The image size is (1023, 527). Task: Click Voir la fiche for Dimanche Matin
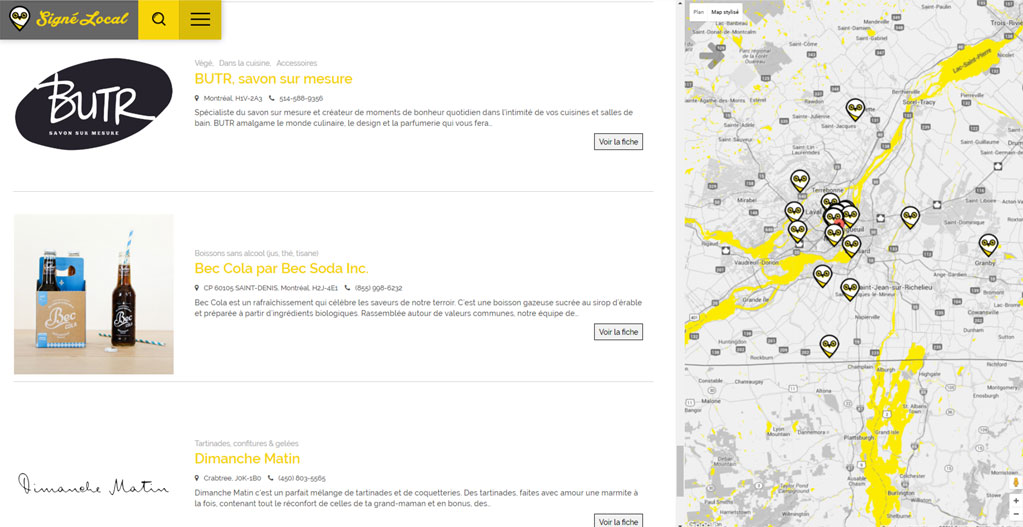[618, 521]
